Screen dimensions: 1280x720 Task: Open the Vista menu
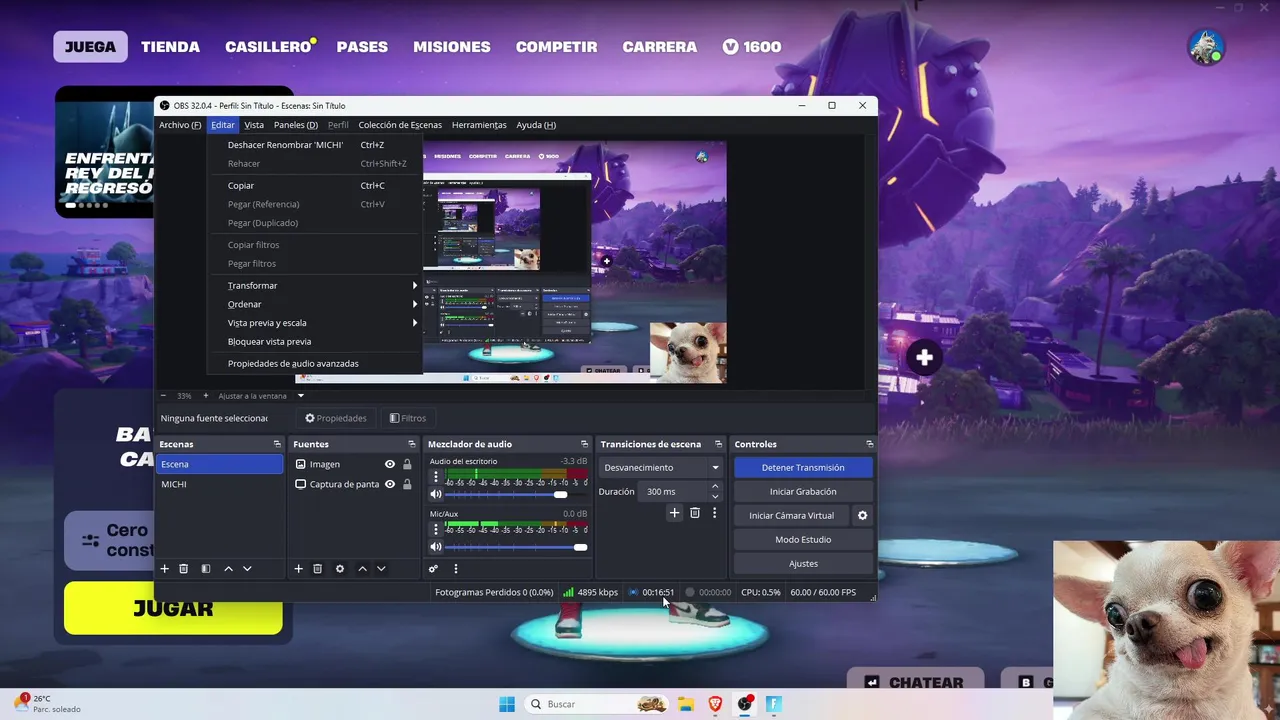click(254, 125)
